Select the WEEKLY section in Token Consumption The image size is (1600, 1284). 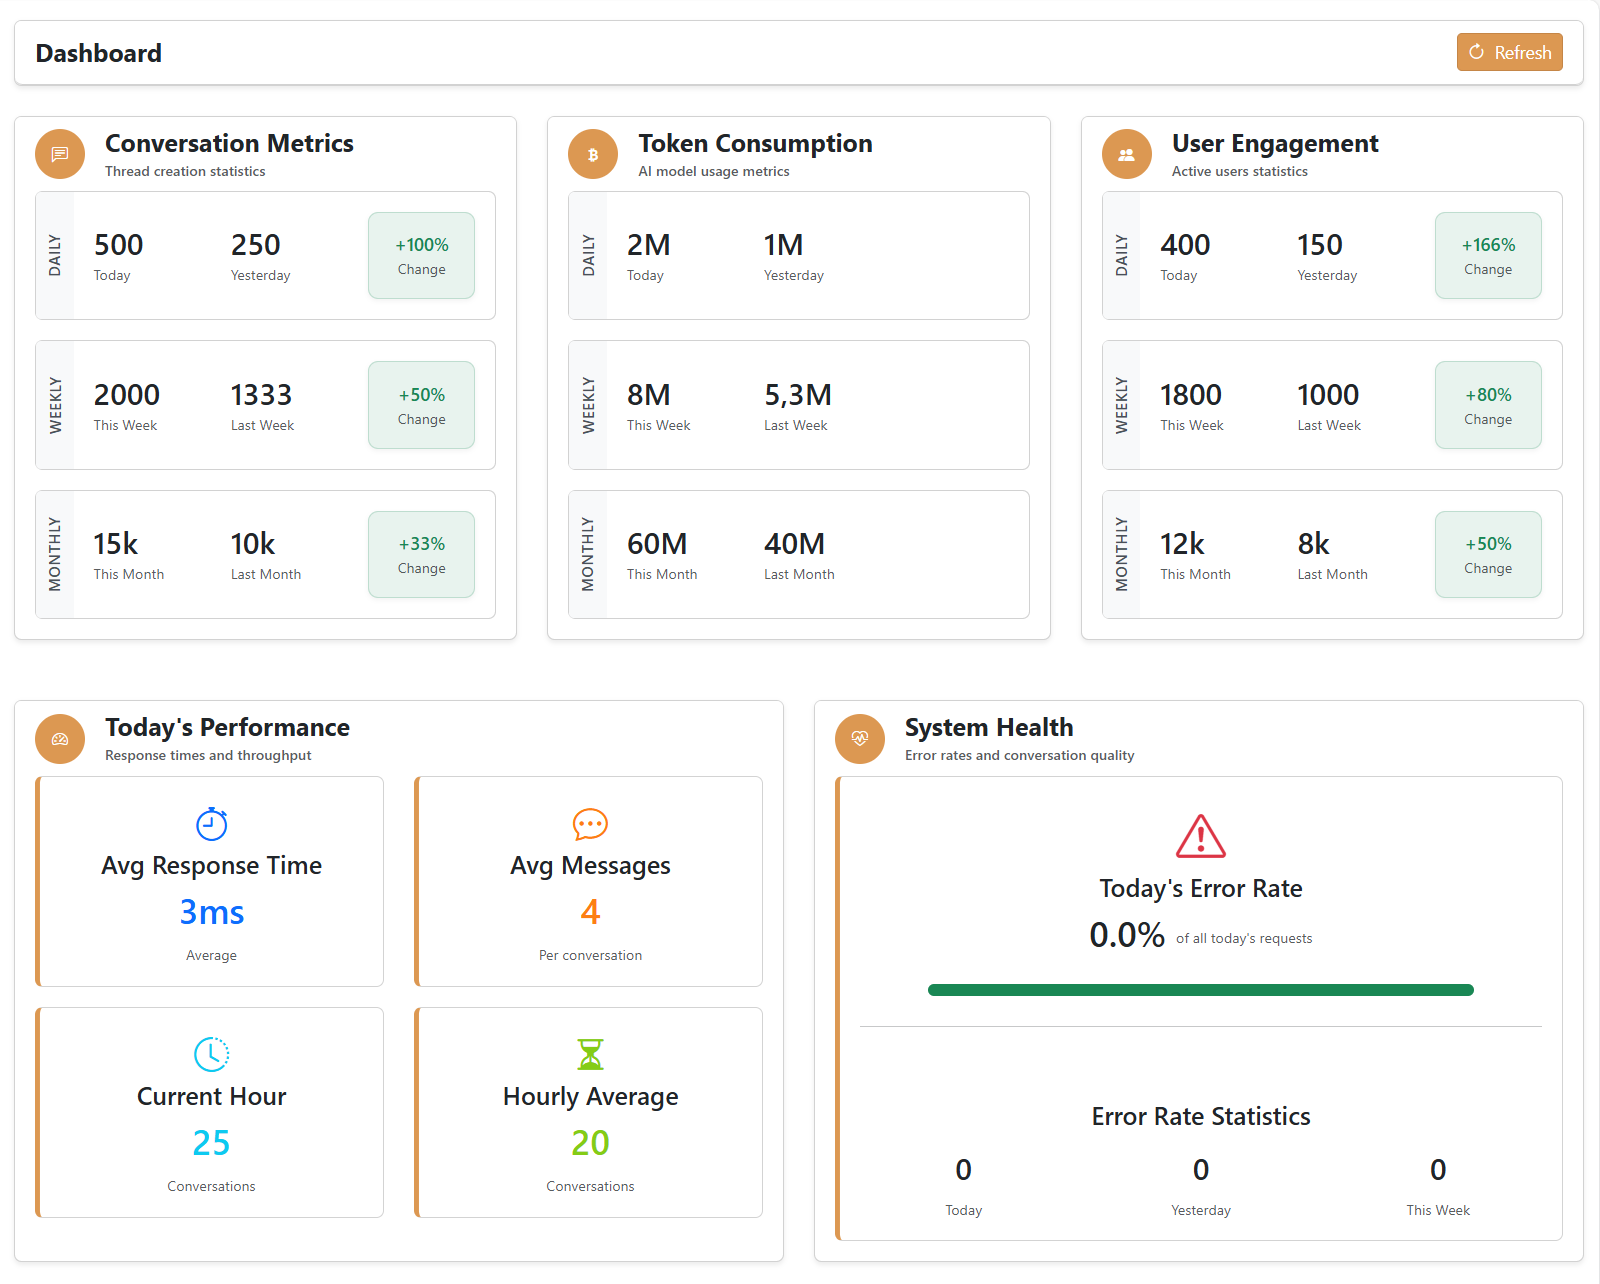click(589, 405)
